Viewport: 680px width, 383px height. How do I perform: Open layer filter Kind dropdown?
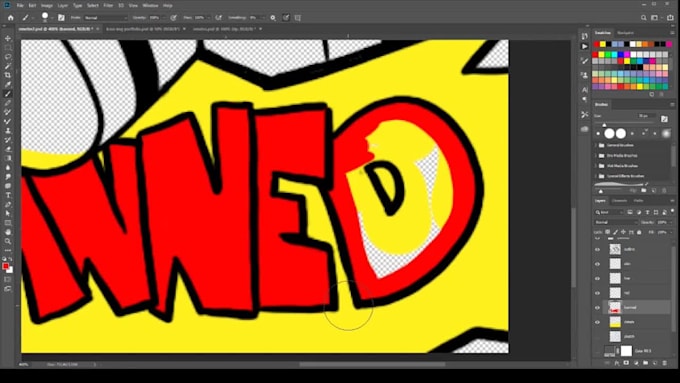click(609, 212)
